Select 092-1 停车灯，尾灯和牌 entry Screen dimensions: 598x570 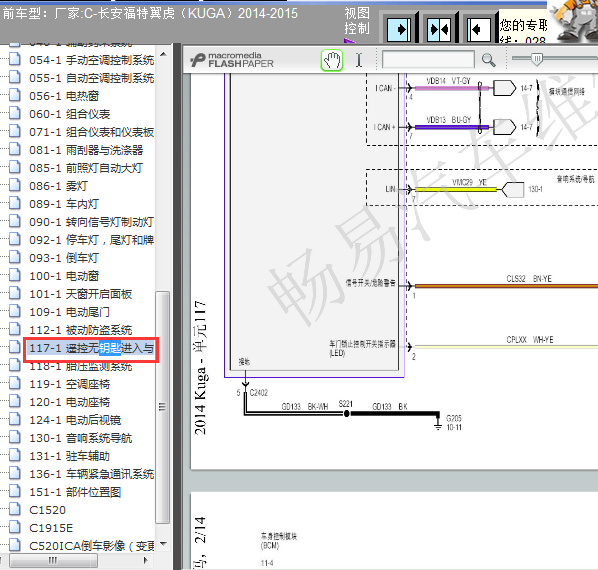(92, 240)
